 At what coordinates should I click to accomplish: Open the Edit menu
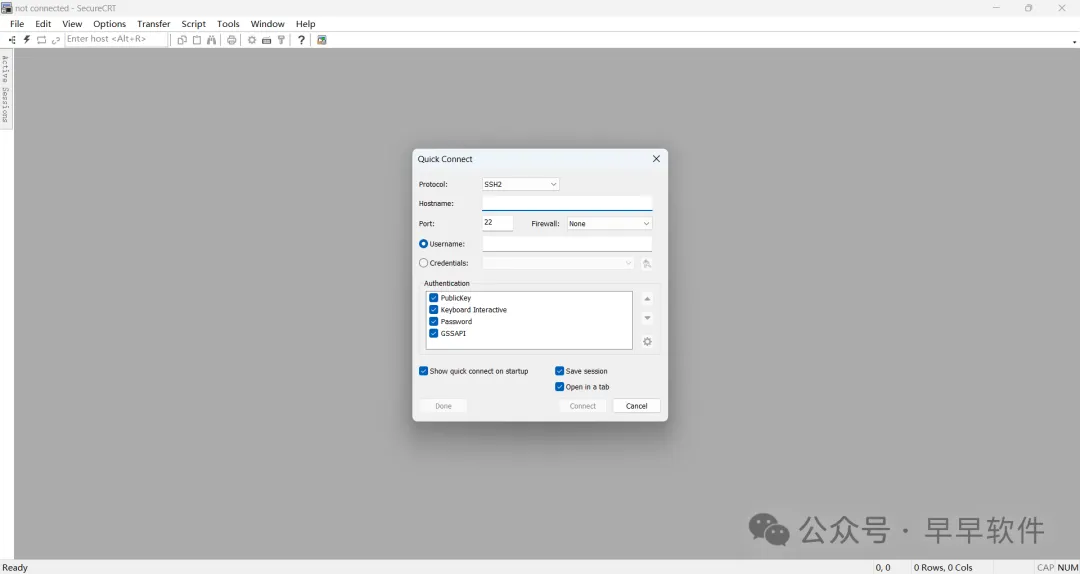pyautogui.click(x=43, y=23)
